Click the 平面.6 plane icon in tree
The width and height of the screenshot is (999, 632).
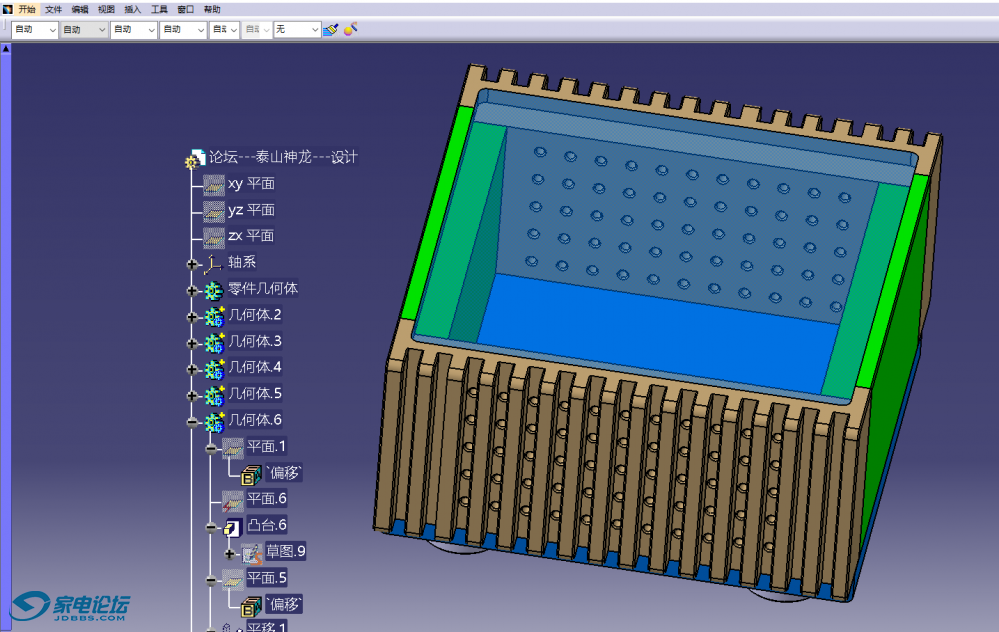tap(233, 499)
